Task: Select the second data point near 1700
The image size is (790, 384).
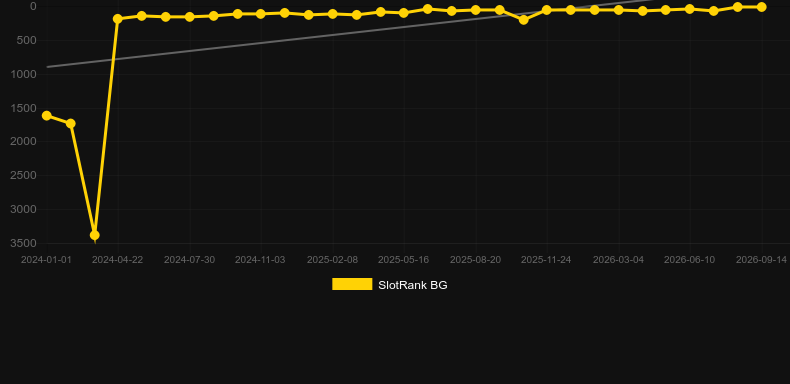Action: click(x=71, y=123)
